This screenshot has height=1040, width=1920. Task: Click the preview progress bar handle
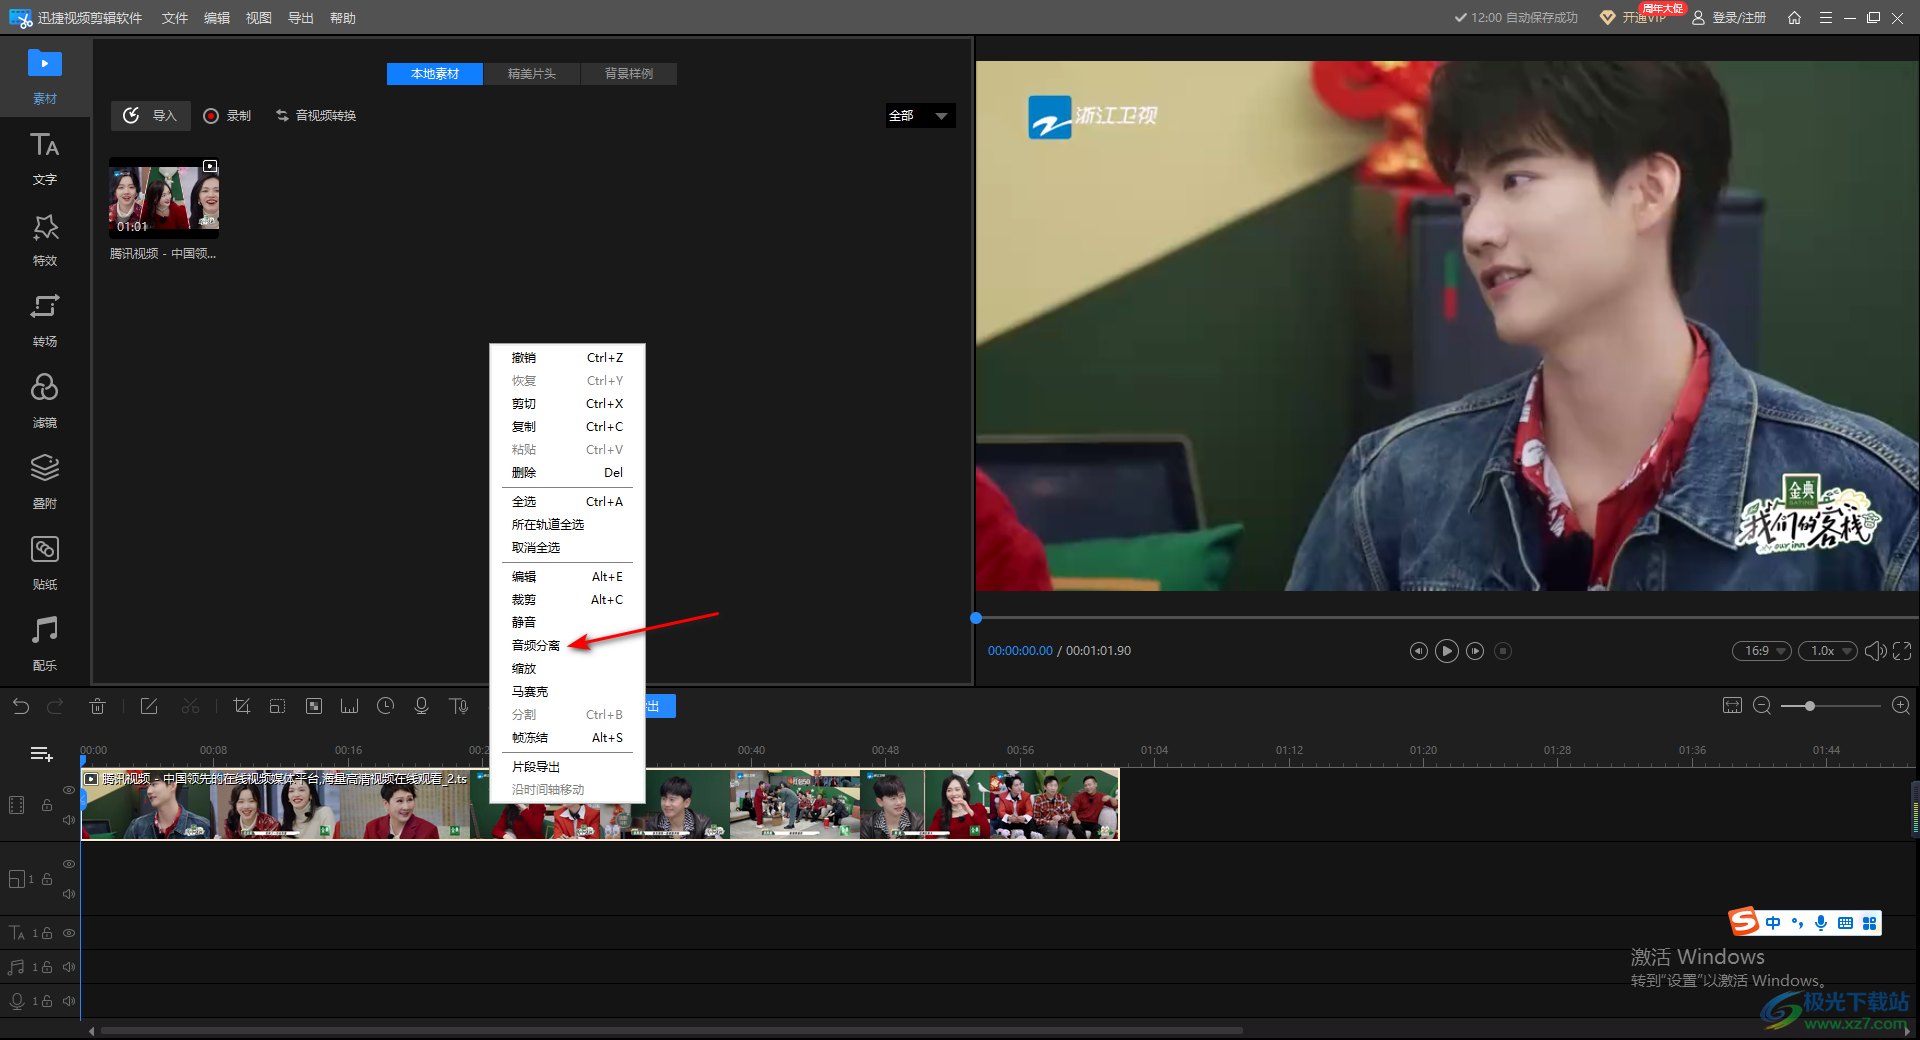pyautogui.click(x=976, y=618)
